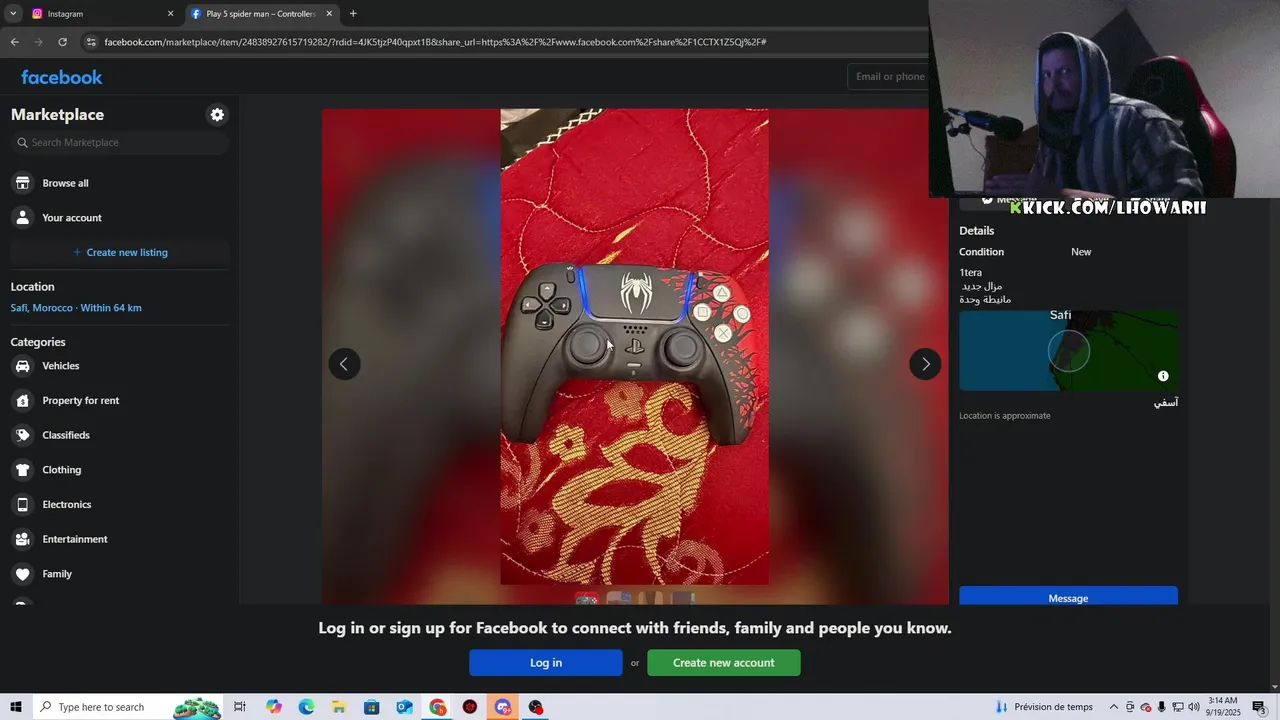Click the Condition New text
The height and width of the screenshot is (720, 1280).
[x=1081, y=252]
